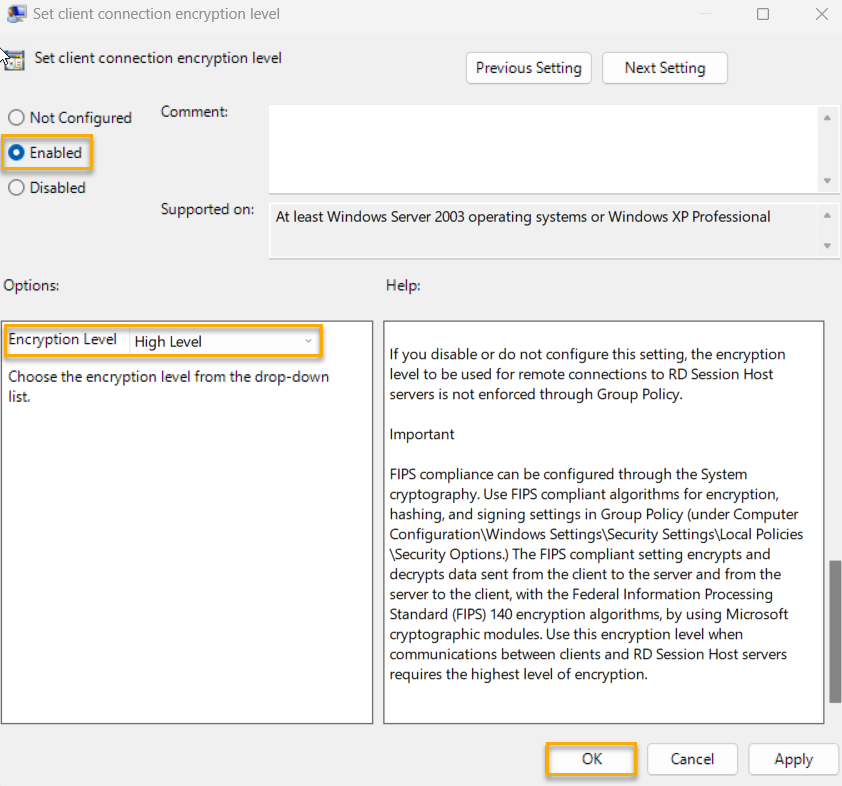Apply the encryption level setting
Image resolution: width=842 pixels, height=786 pixels.
[793, 759]
